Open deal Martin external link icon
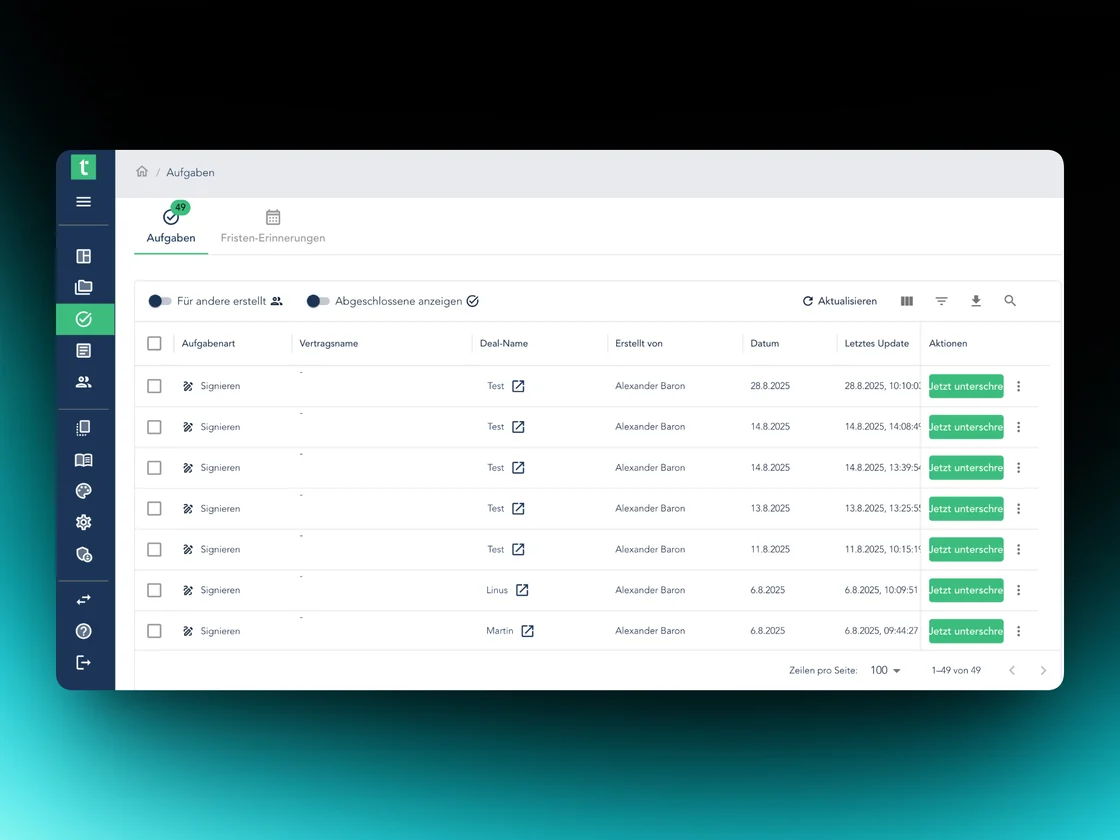 tap(527, 631)
